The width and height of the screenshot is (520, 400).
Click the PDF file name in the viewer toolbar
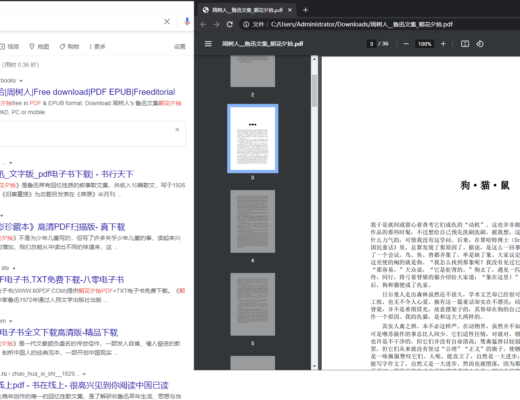263,44
